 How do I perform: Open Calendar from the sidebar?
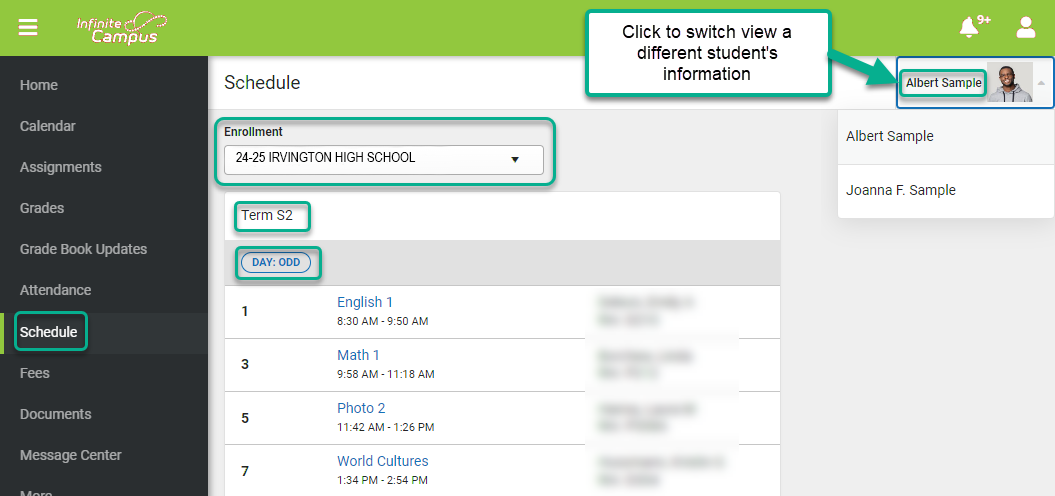tap(48, 127)
